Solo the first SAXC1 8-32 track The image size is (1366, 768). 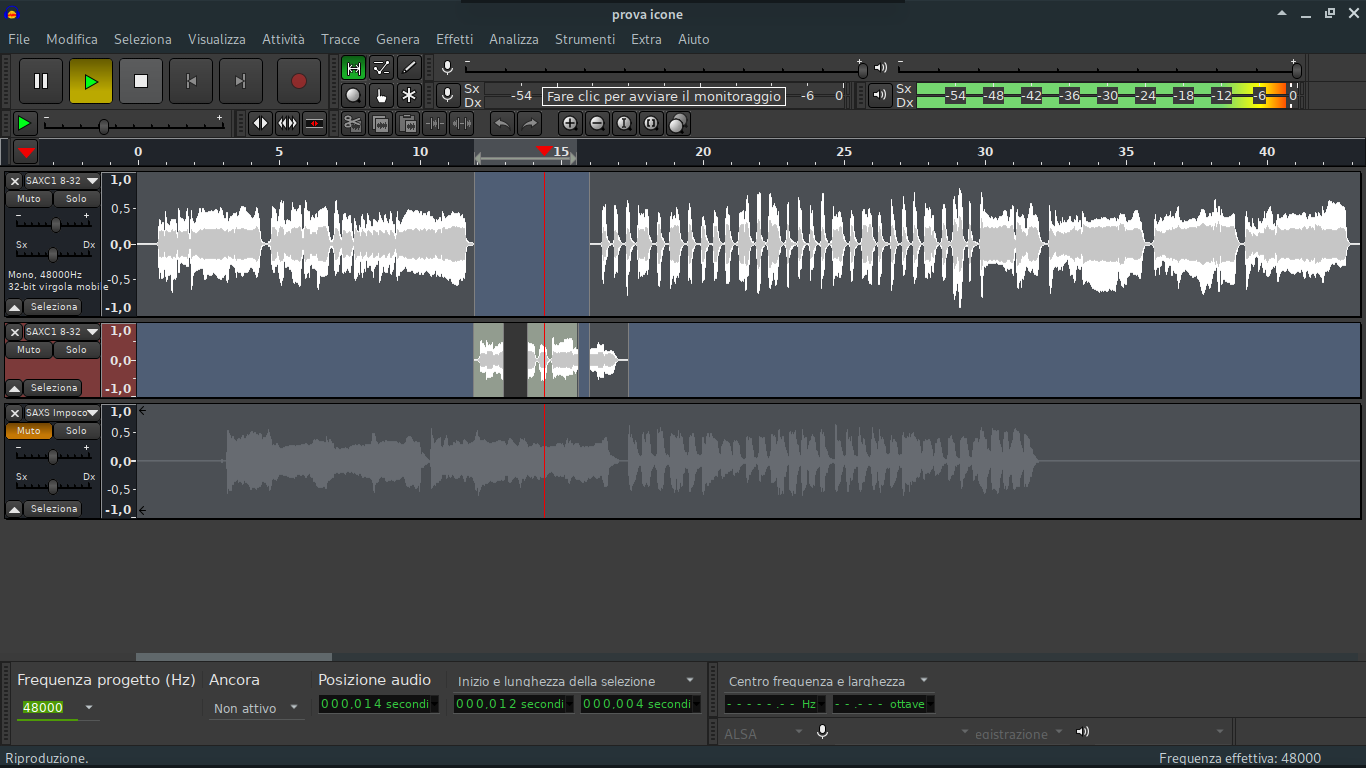[77, 199]
